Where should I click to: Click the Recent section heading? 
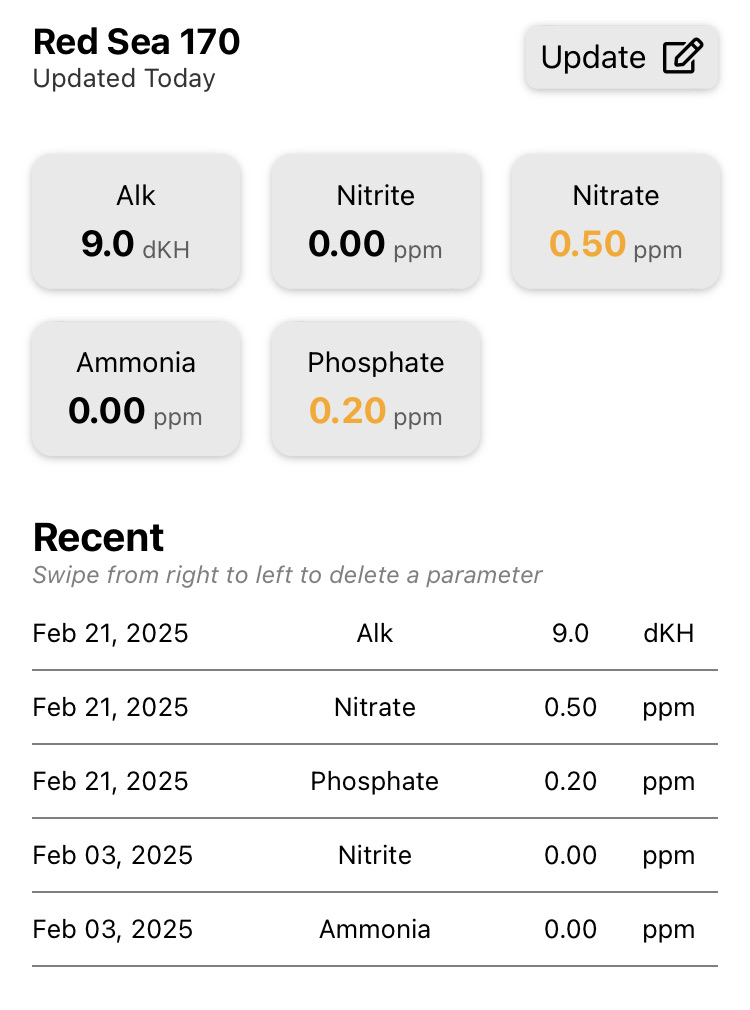point(99,538)
